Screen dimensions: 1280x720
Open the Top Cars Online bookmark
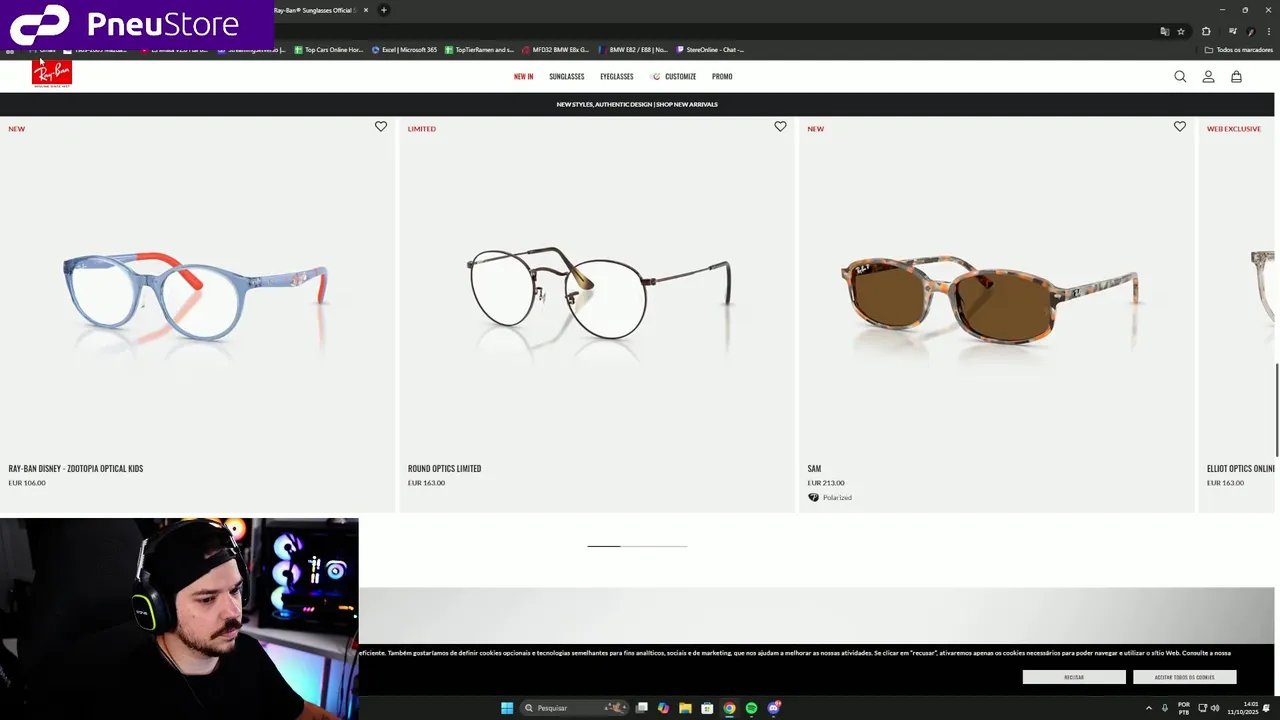[x=328, y=49]
